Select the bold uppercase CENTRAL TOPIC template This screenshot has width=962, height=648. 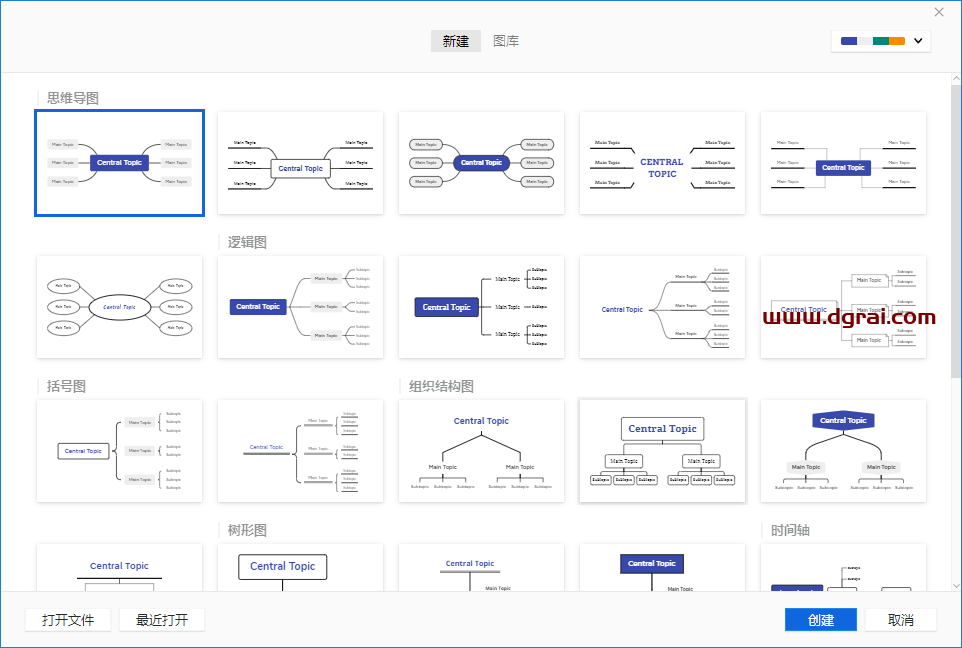point(662,163)
